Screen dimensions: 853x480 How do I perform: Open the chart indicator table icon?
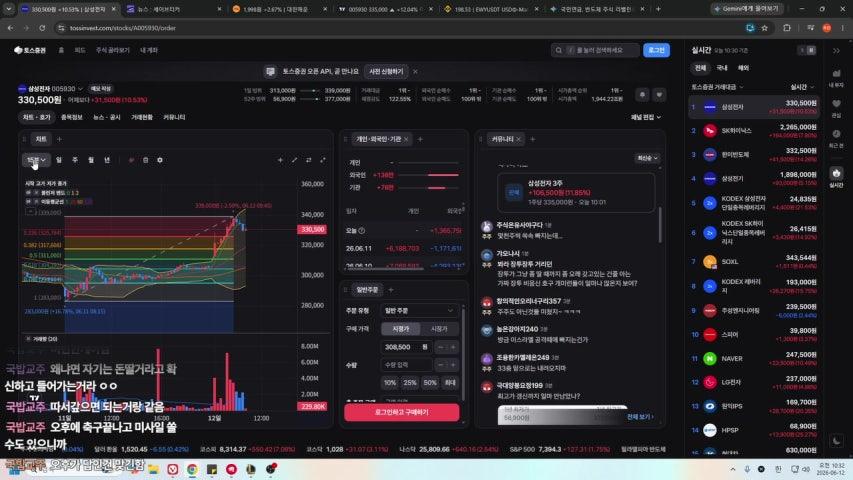[x=145, y=160]
